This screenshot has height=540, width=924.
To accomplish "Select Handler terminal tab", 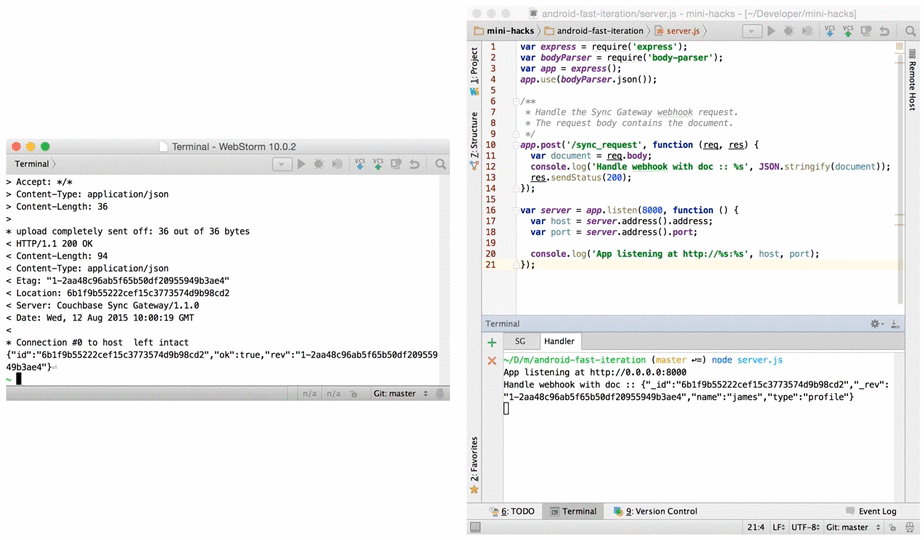I will click(559, 341).
